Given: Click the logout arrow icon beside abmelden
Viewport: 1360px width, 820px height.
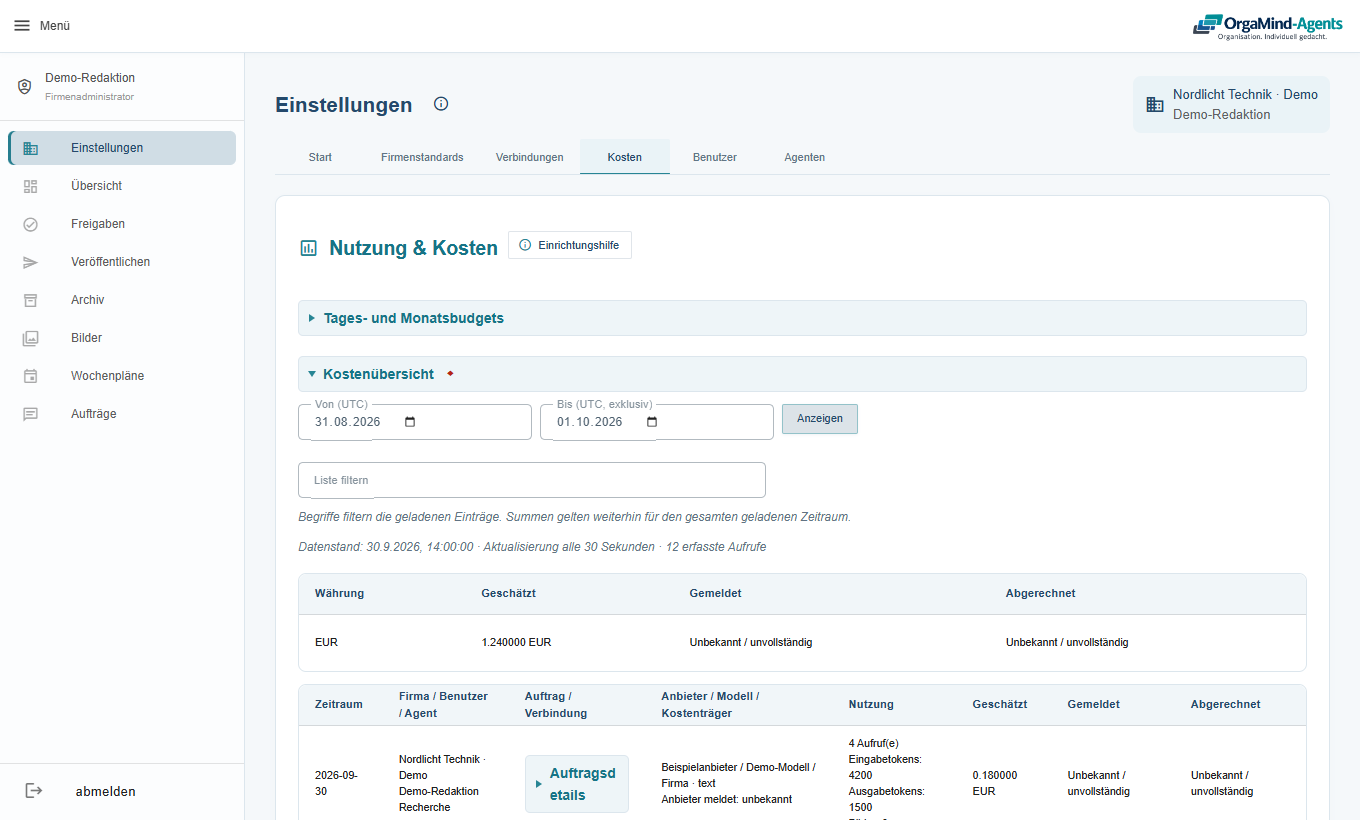Looking at the screenshot, I should coord(34,791).
